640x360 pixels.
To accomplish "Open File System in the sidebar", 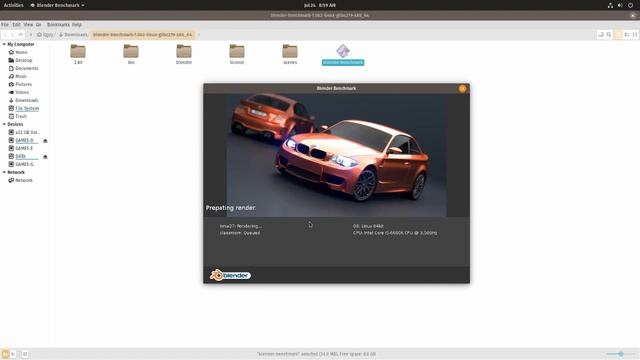I will click(24, 108).
